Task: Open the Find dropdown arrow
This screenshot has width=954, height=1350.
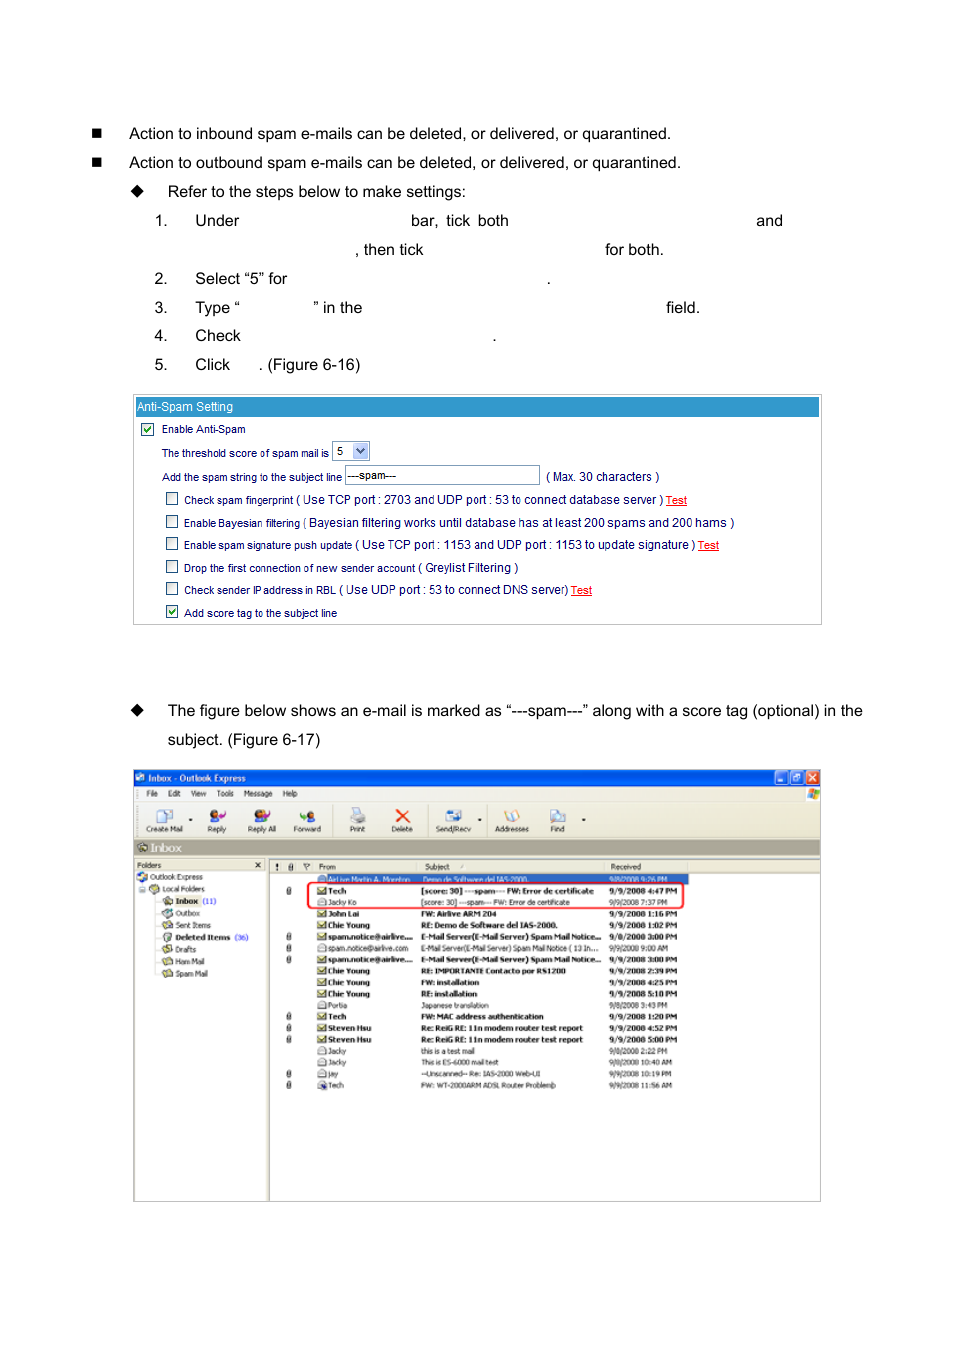Action: point(583,820)
